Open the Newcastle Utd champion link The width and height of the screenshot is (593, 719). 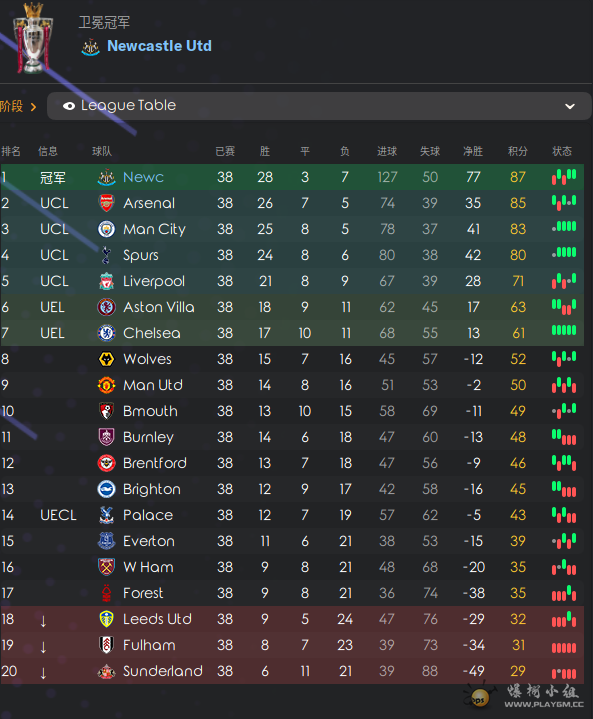tap(159, 46)
